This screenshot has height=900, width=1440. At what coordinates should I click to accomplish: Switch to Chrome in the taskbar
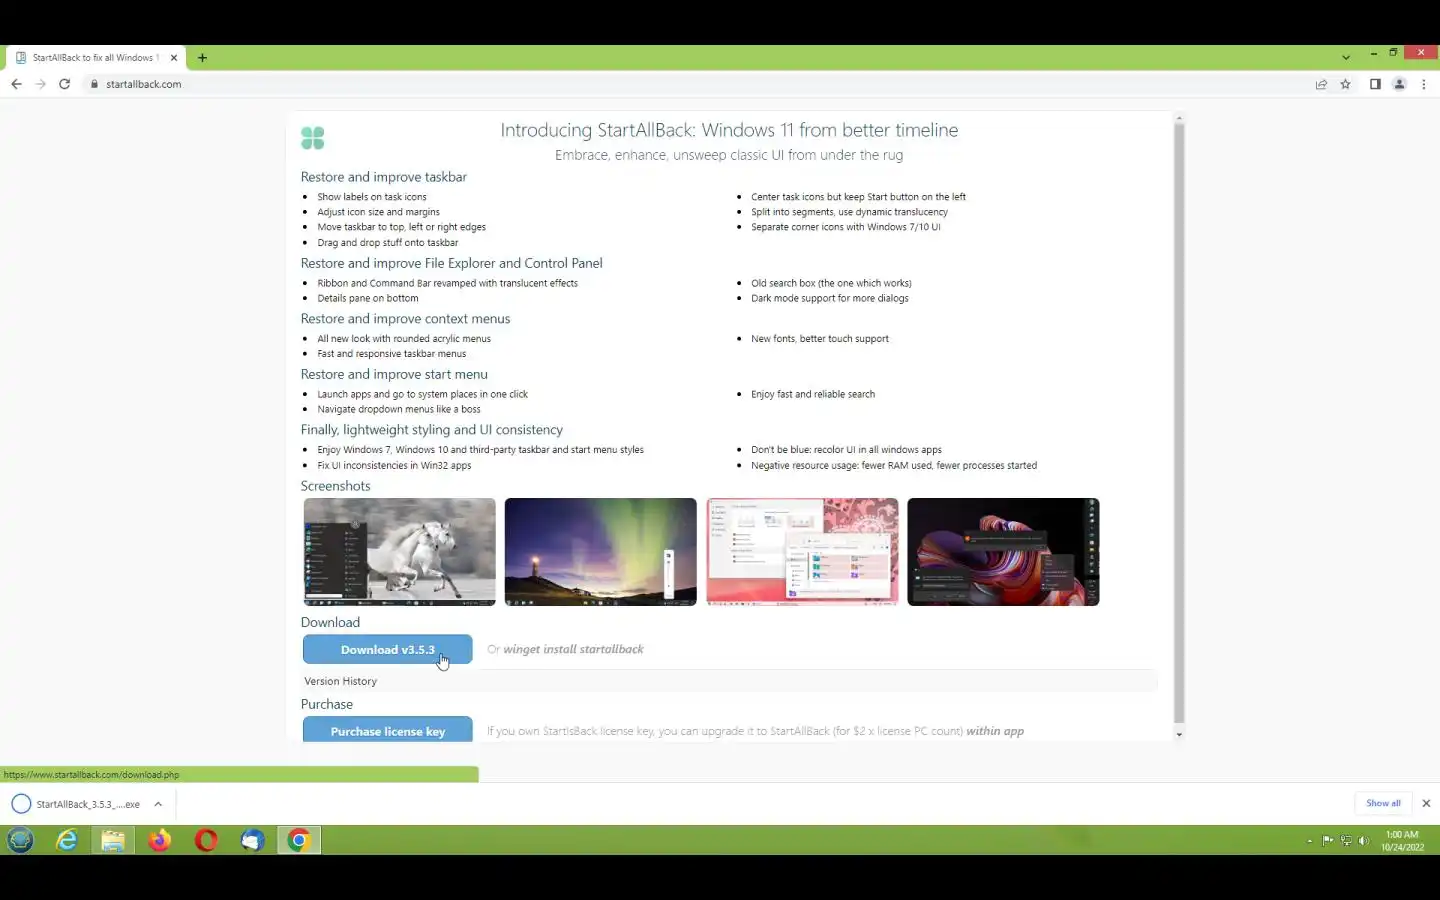point(299,840)
